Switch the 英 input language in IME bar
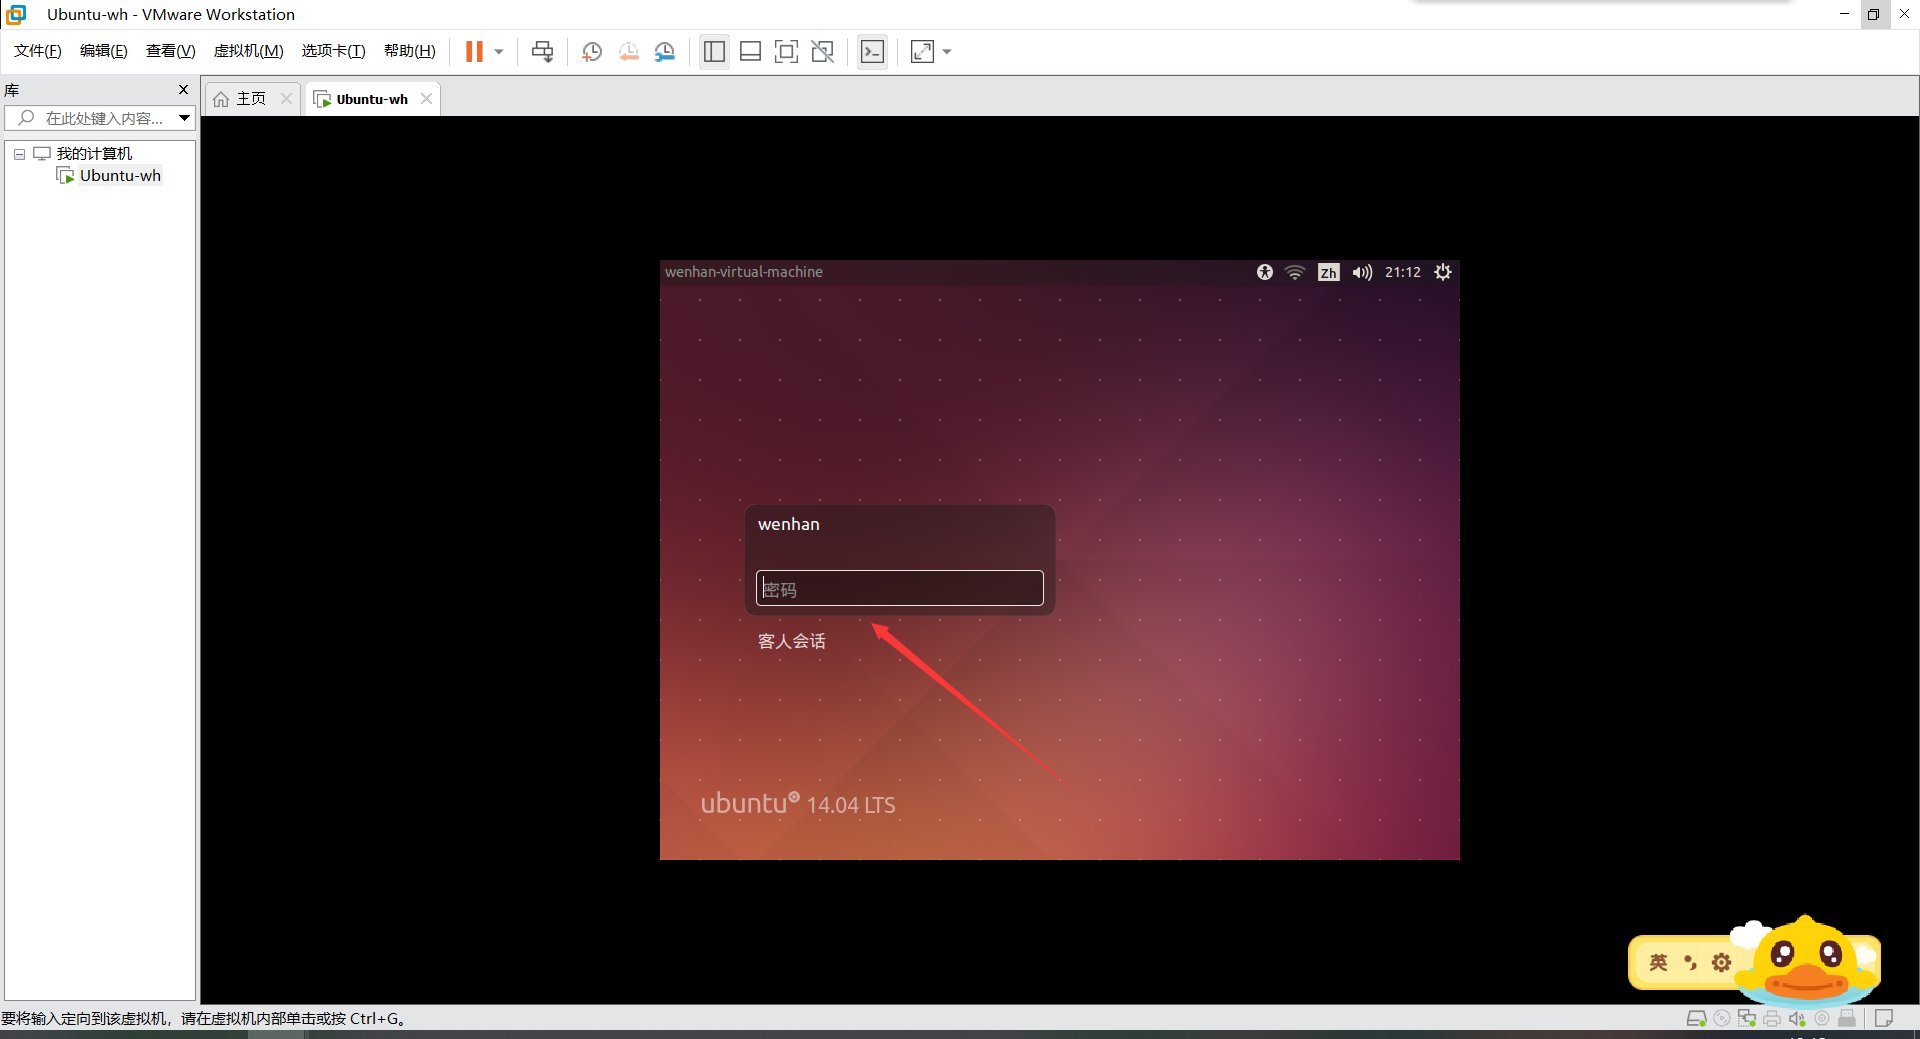This screenshot has width=1920, height=1039. 1659,963
